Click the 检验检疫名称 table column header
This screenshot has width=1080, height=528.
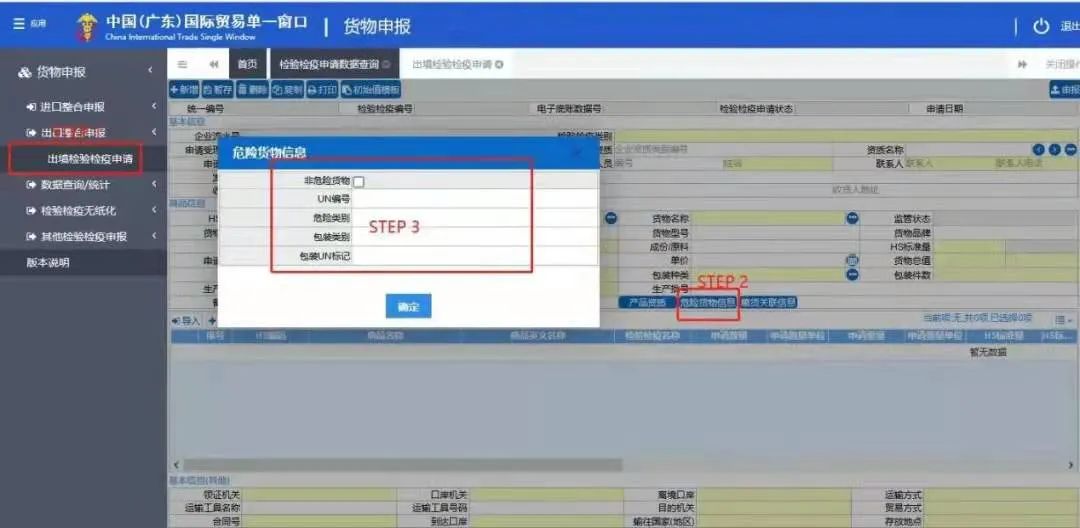pos(652,336)
